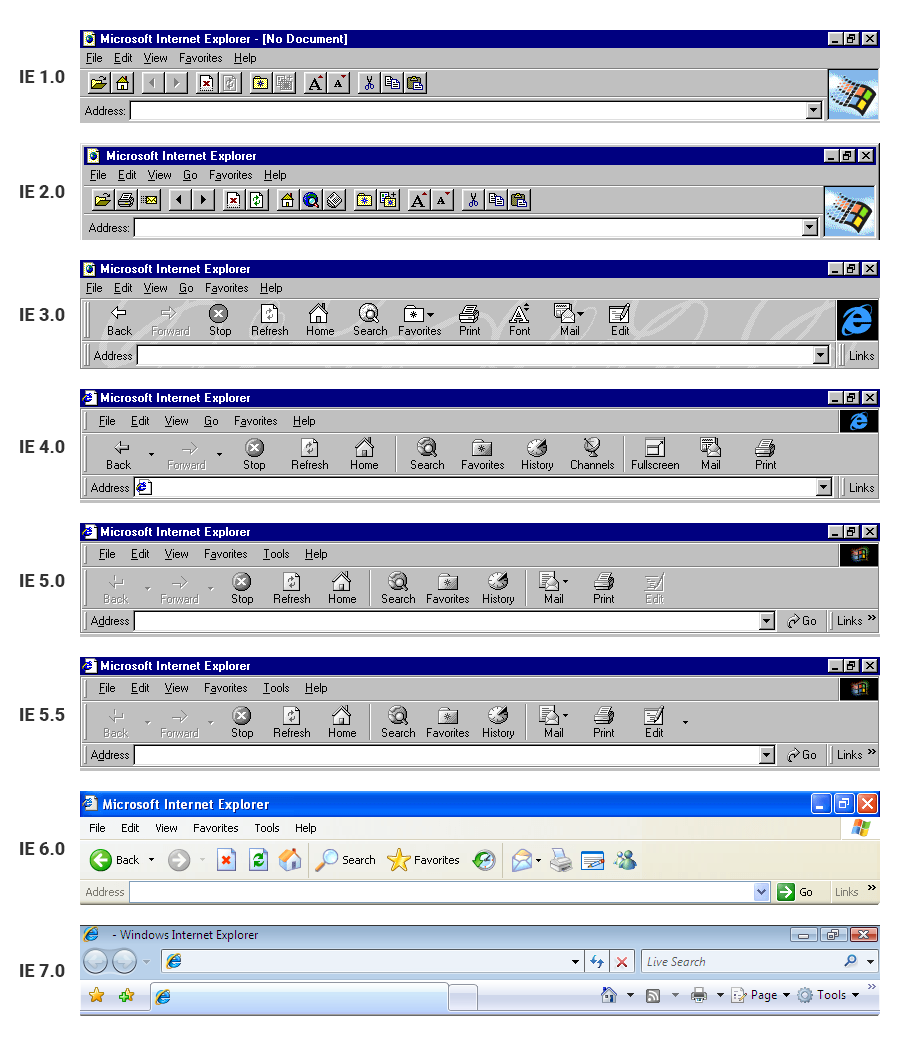Viewport: 900px width, 1040px height.
Task: Open the search provider dropdown in IE 7.0
Action: [x=870, y=962]
